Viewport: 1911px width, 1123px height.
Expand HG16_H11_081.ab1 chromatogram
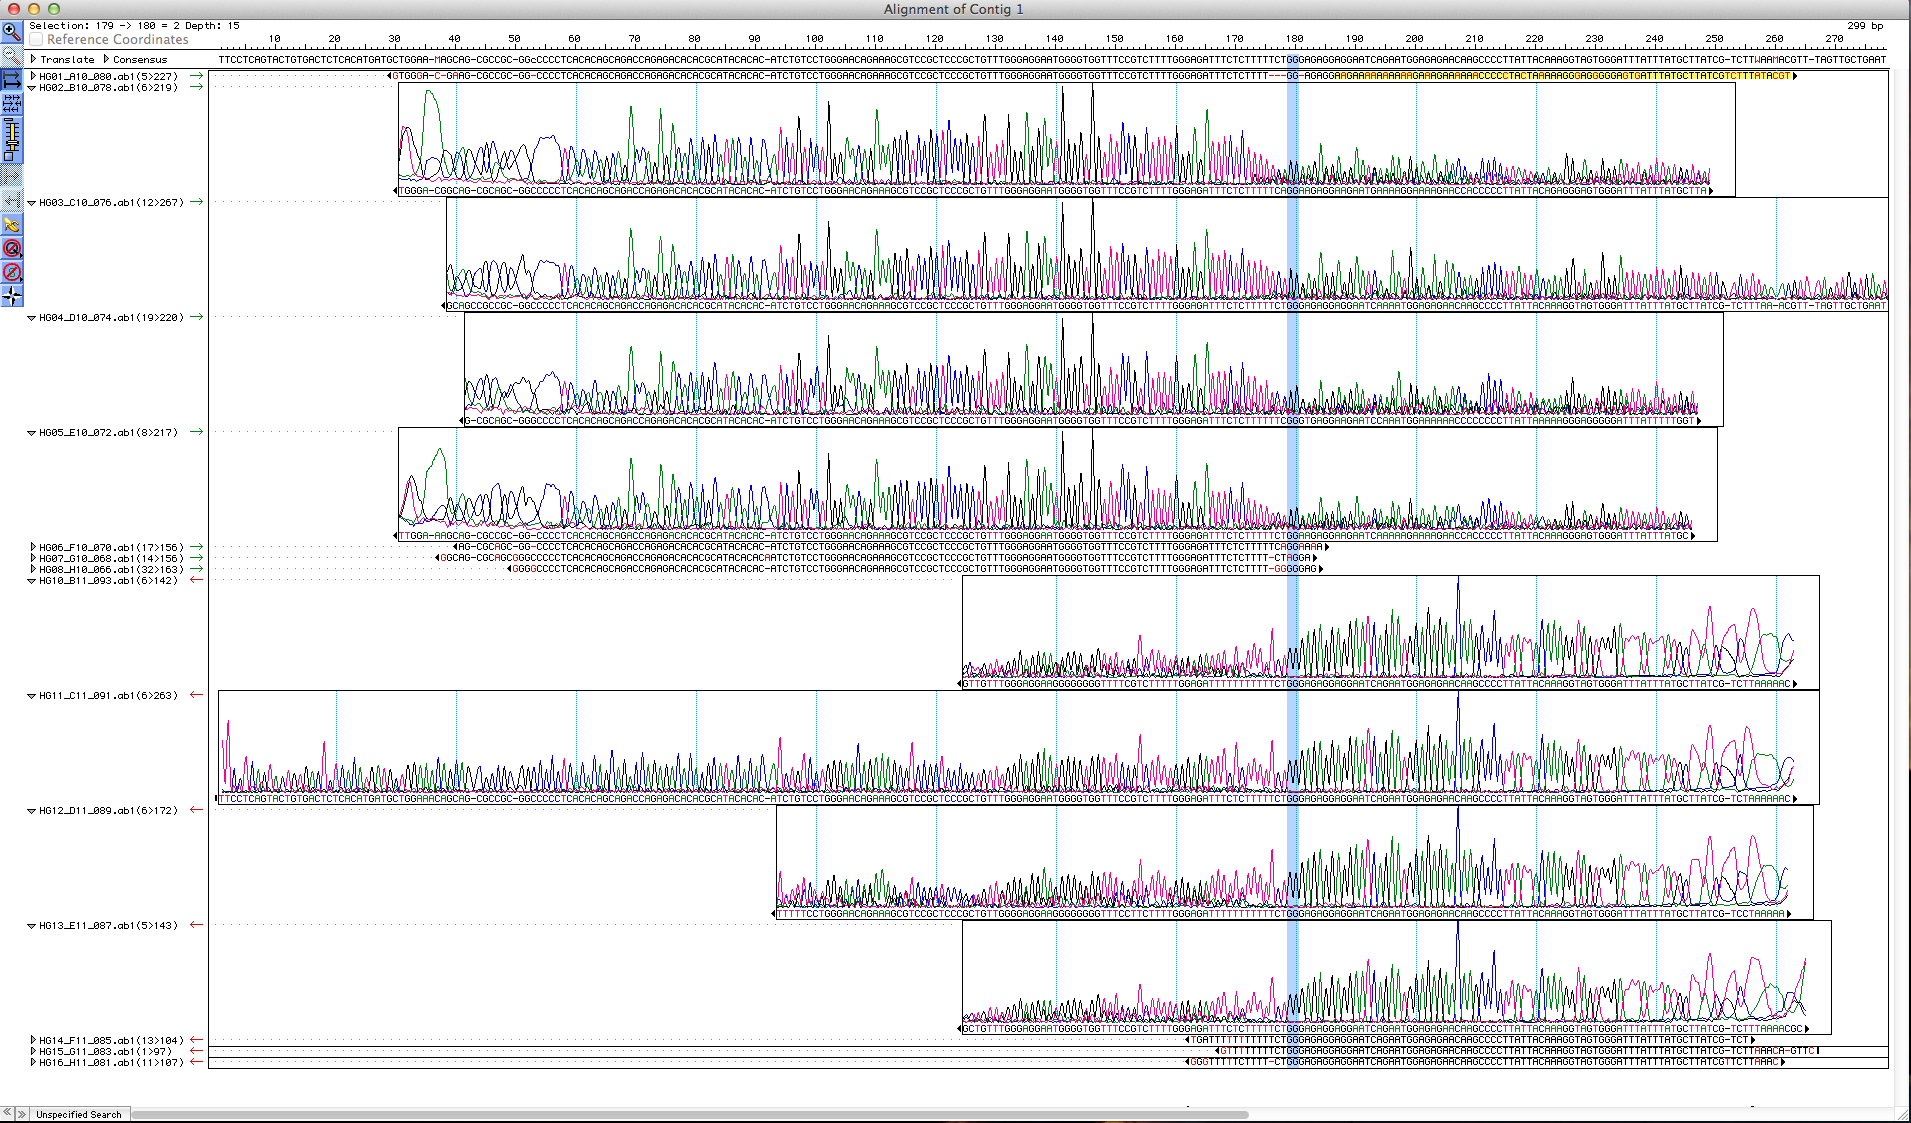[33, 1062]
